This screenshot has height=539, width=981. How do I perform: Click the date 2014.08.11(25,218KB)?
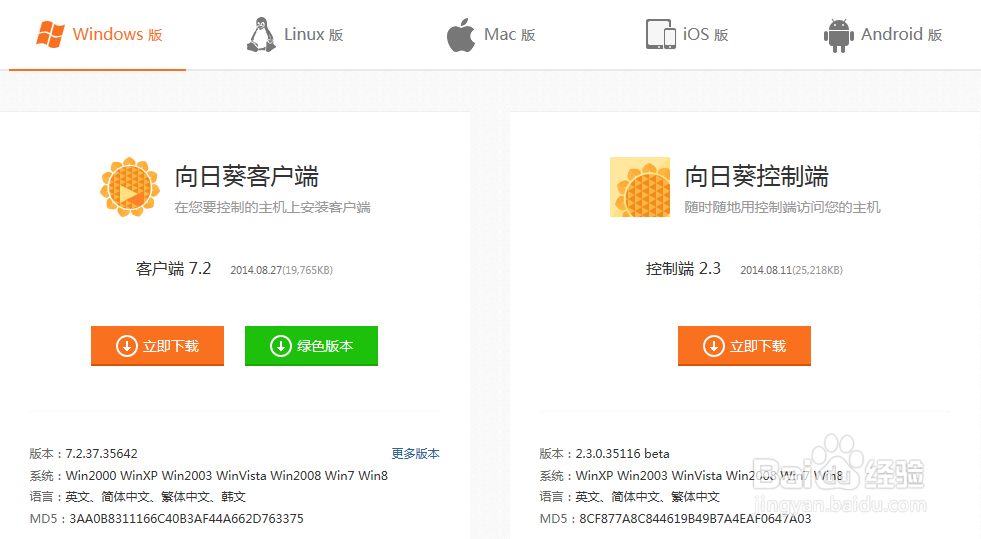click(x=791, y=270)
